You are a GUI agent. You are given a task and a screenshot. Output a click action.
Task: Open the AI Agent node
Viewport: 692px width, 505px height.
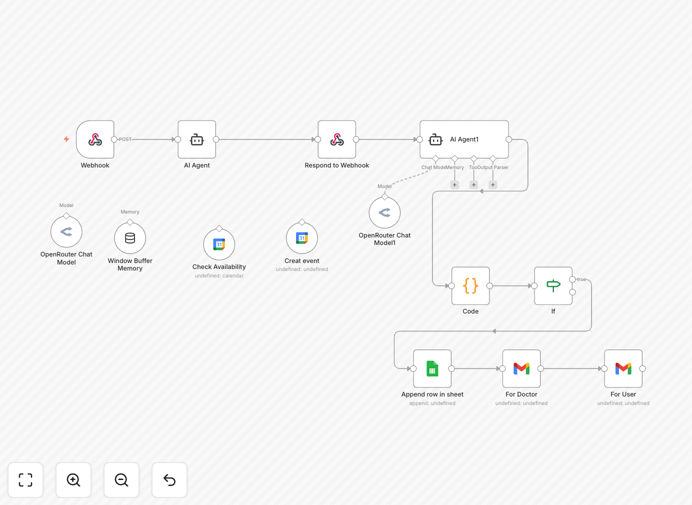[x=197, y=139]
